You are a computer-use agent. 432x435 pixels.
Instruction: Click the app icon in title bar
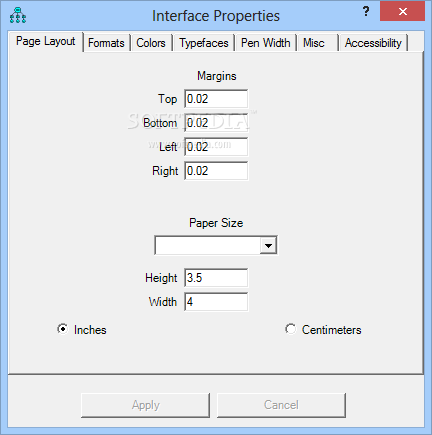pos(18,15)
